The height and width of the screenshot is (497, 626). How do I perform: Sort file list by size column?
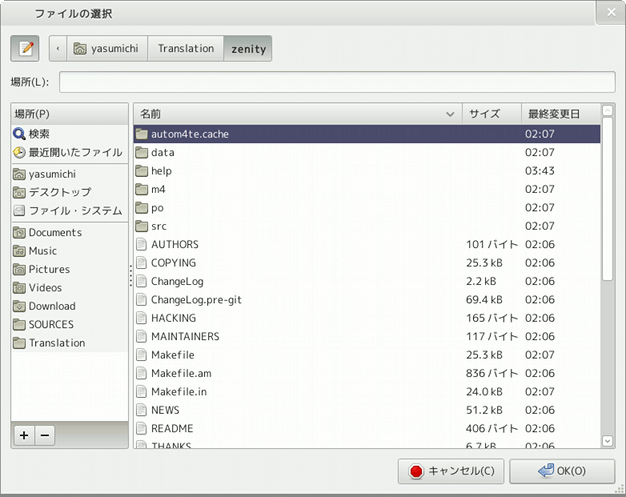[490, 114]
